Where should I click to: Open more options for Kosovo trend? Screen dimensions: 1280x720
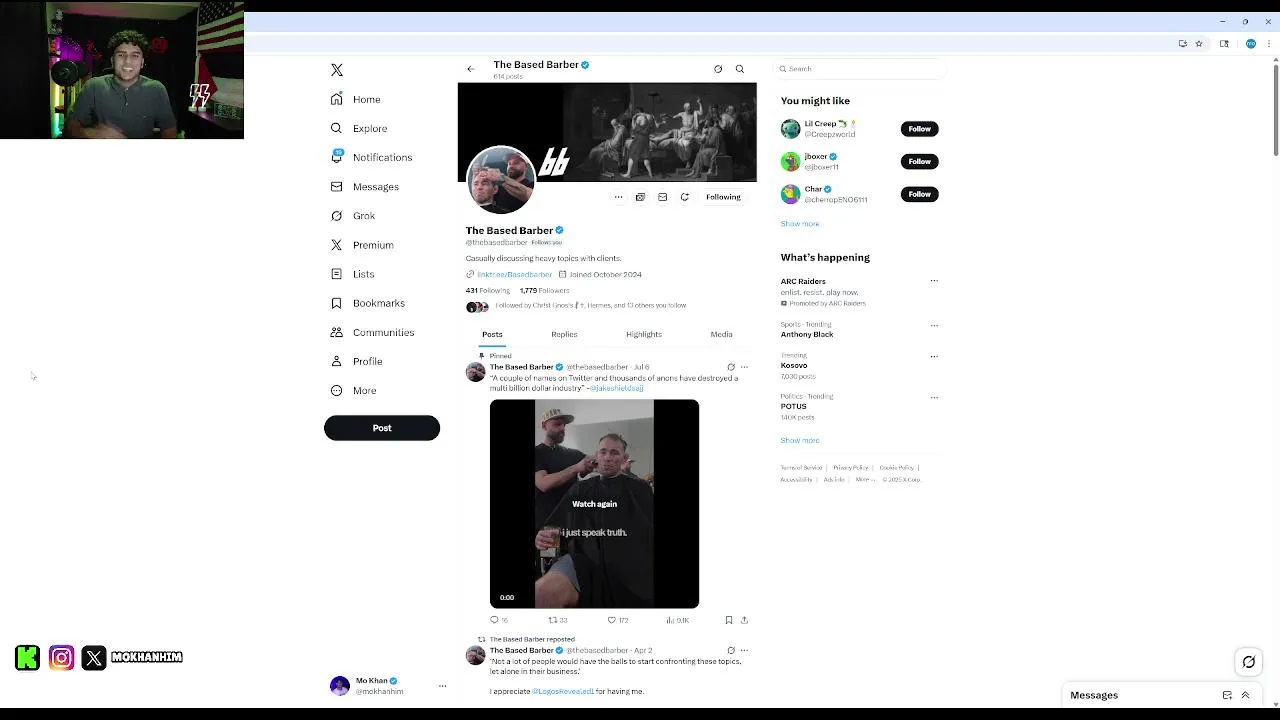(x=934, y=356)
